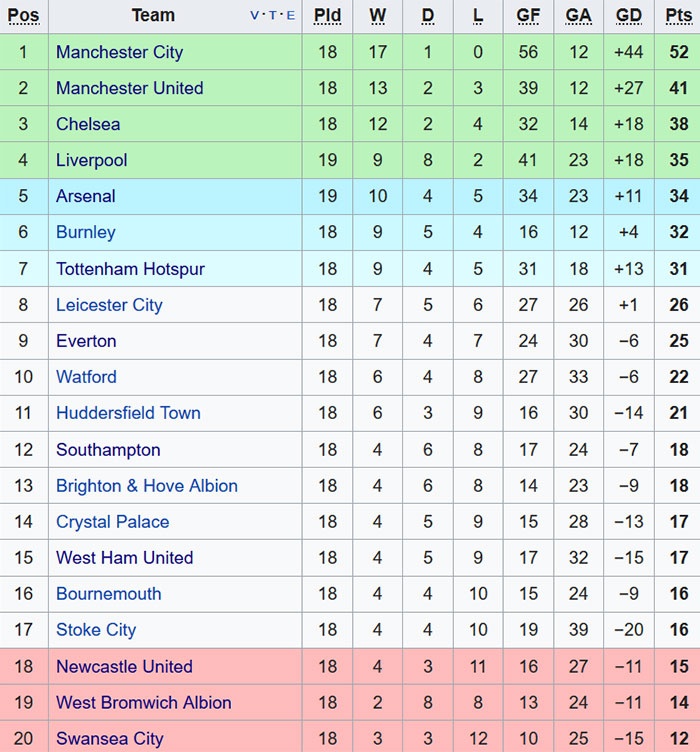Click the Pld column header
This screenshot has height=752, width=700.
point(327,15)
